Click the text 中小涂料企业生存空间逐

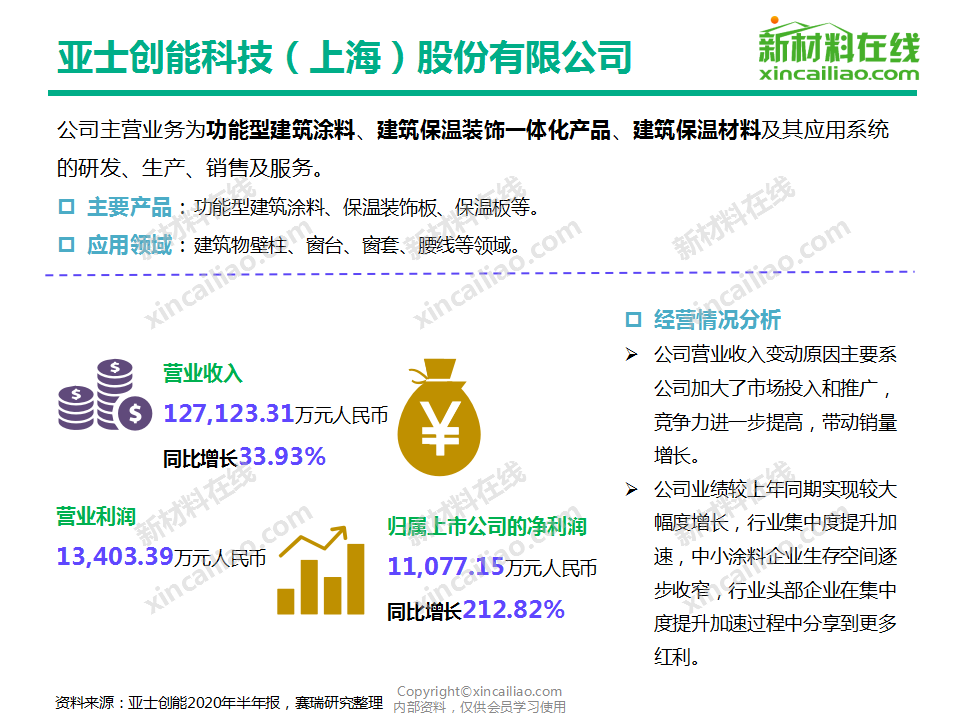point(794,557)
